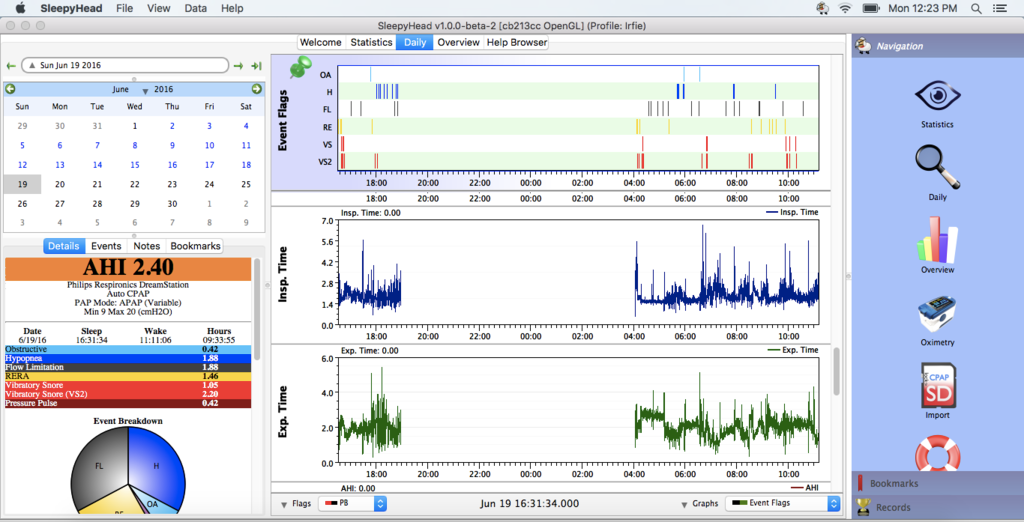Screen dimensions: 1024x522
Task: Open the File menu
Action: [124, 8]
